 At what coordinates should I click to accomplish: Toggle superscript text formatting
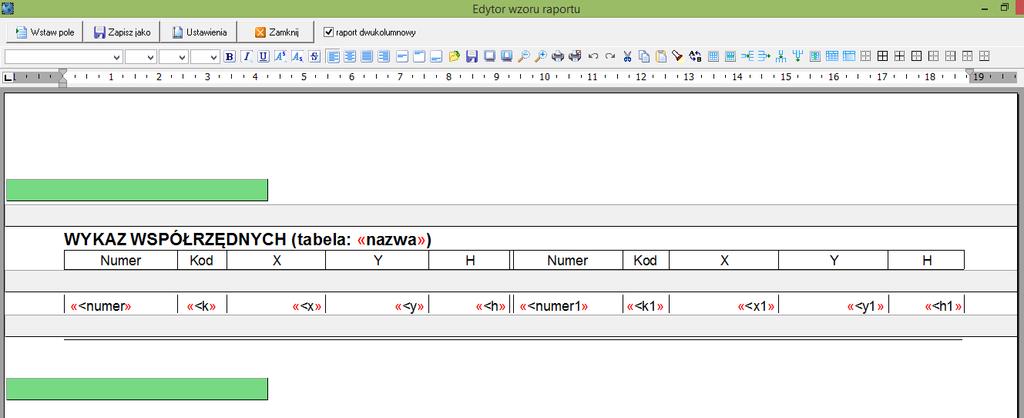280,56
